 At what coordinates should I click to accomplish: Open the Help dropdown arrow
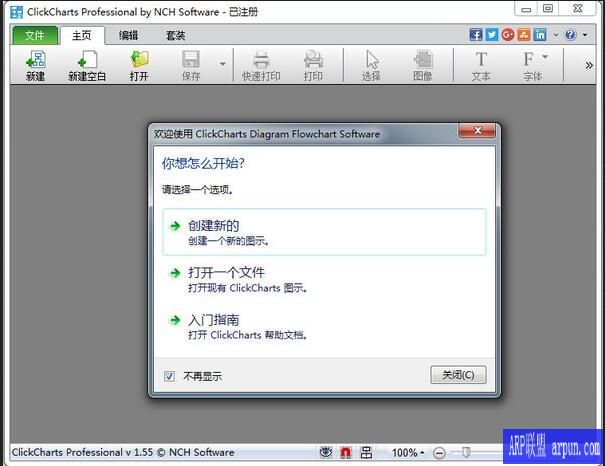(585, 35)
